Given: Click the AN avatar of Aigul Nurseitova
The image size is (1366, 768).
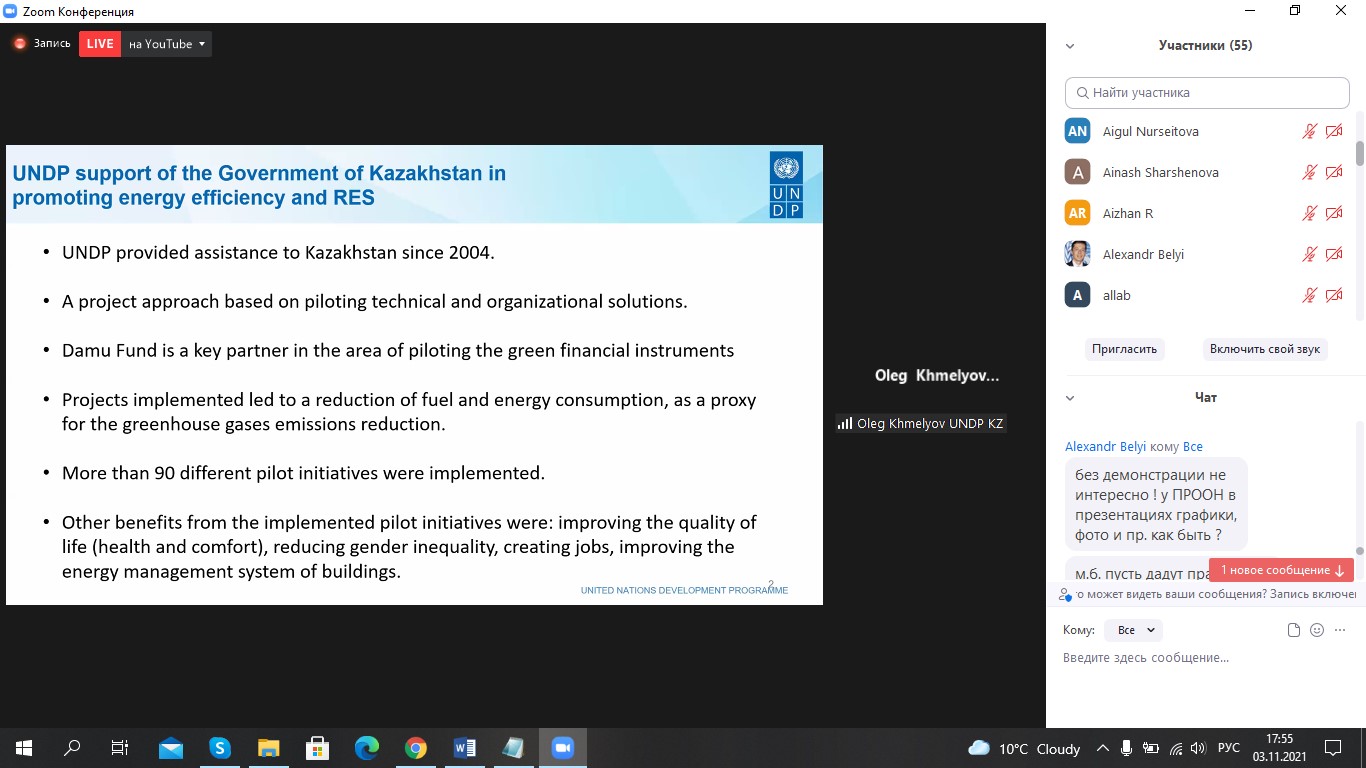Looking at the screenshot, I should 1077,131.
